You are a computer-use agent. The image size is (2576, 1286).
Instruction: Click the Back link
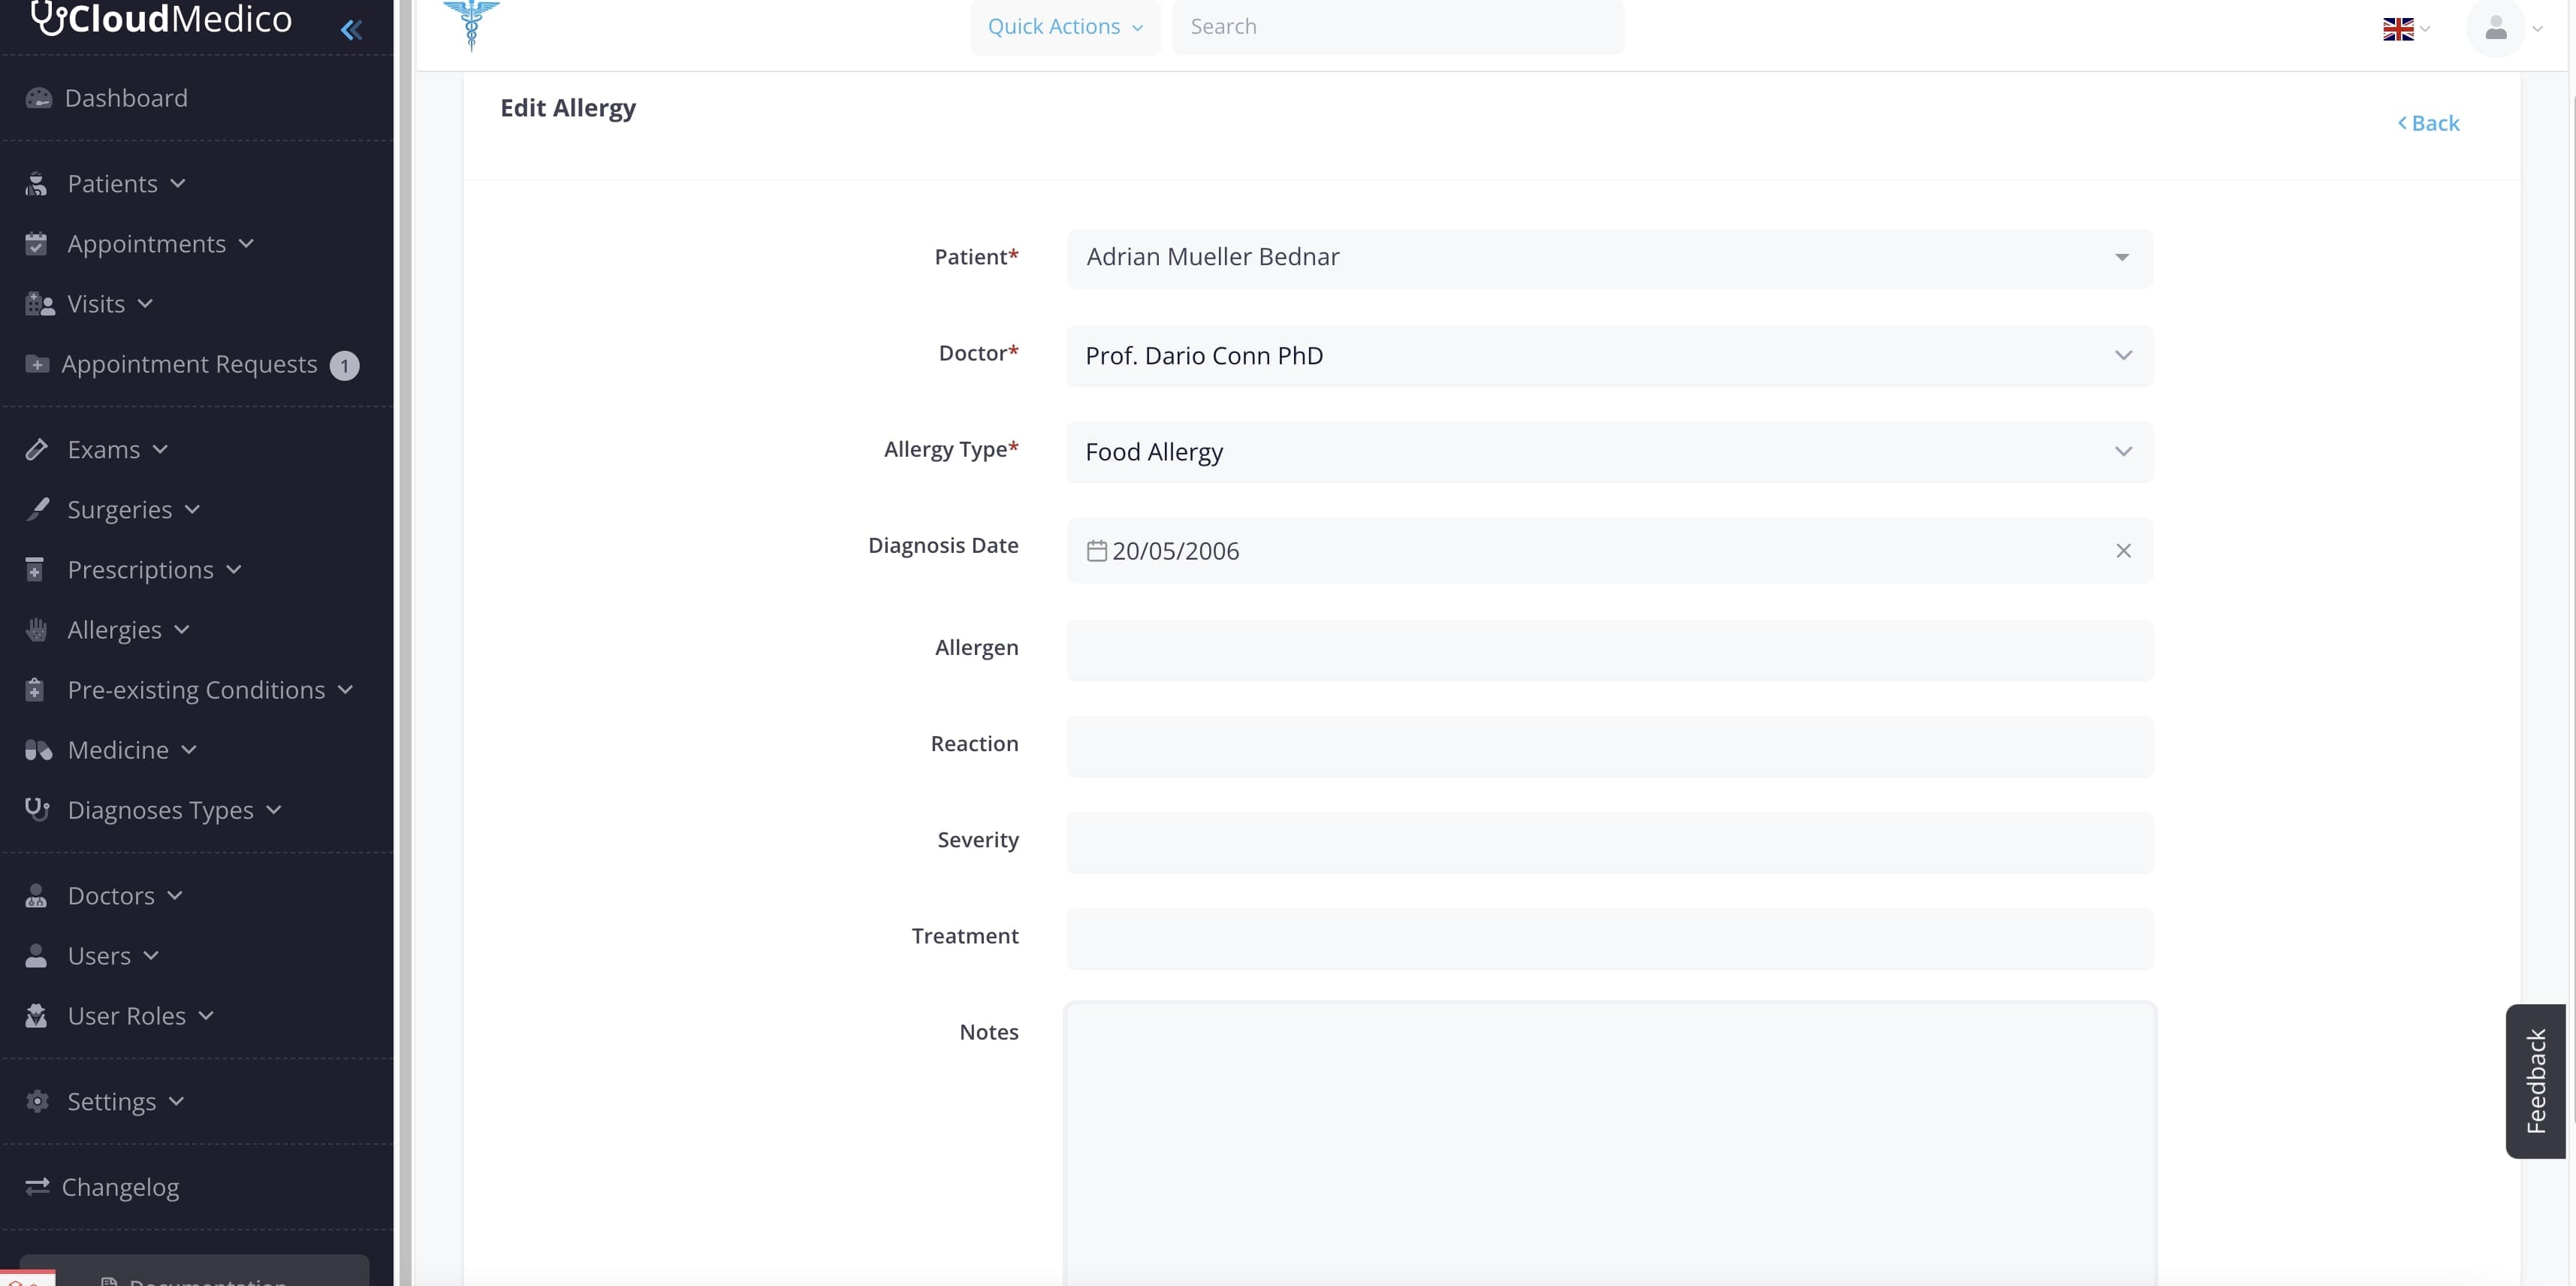[2429, 122]
